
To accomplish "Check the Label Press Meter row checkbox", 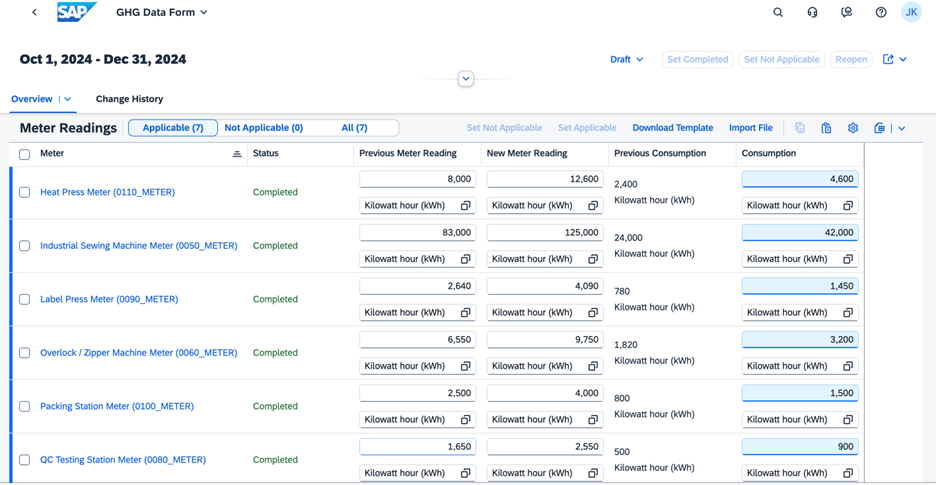I will [25, 299].
